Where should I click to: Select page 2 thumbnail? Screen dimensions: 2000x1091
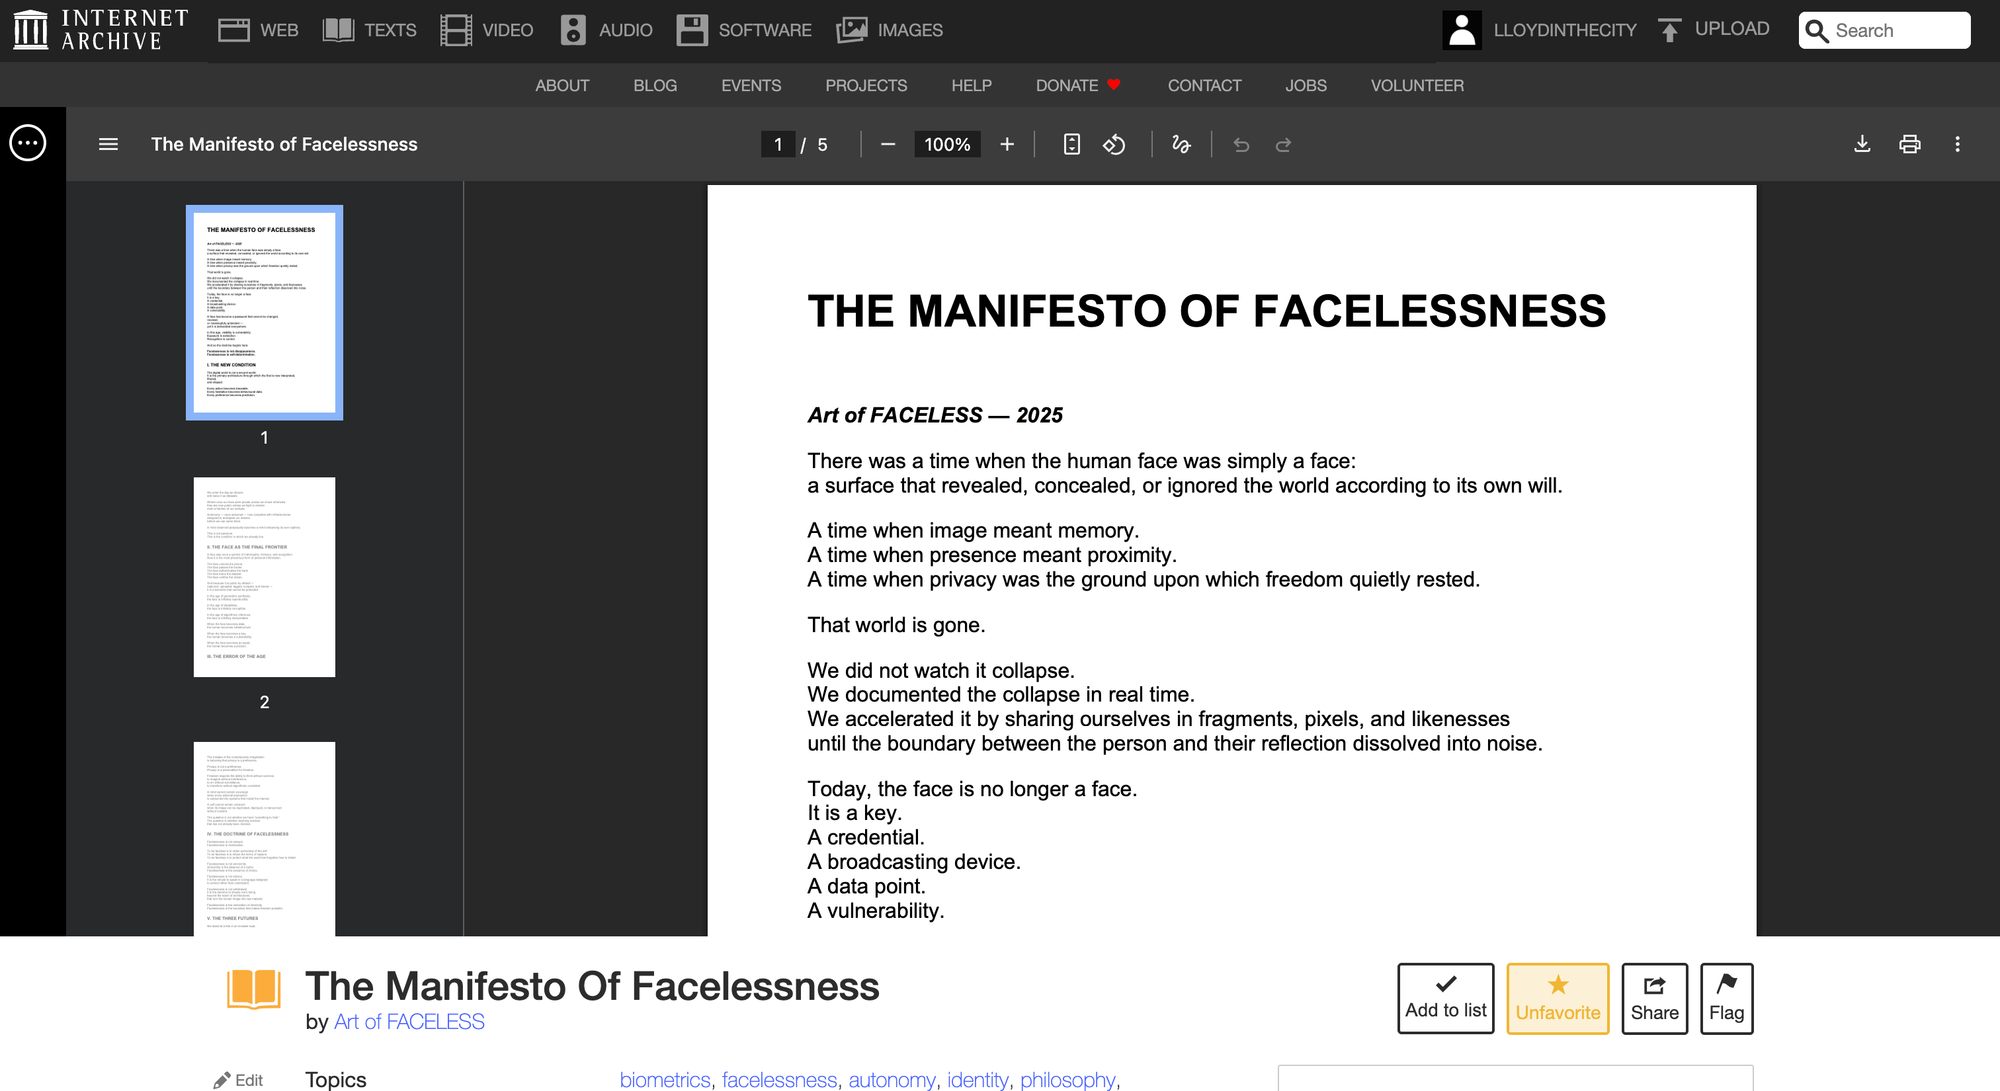[x=264, y=577]
